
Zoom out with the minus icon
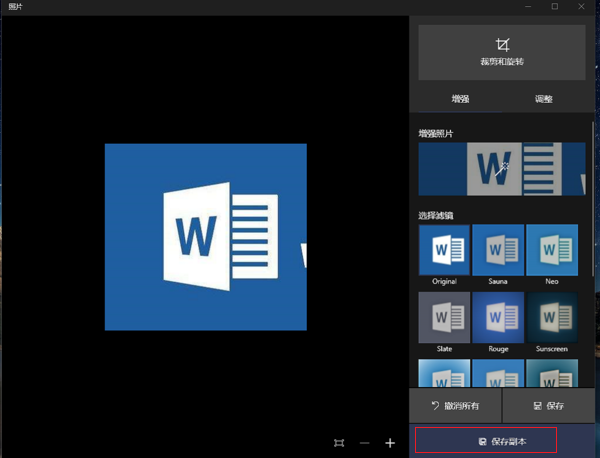pos(365,442)
